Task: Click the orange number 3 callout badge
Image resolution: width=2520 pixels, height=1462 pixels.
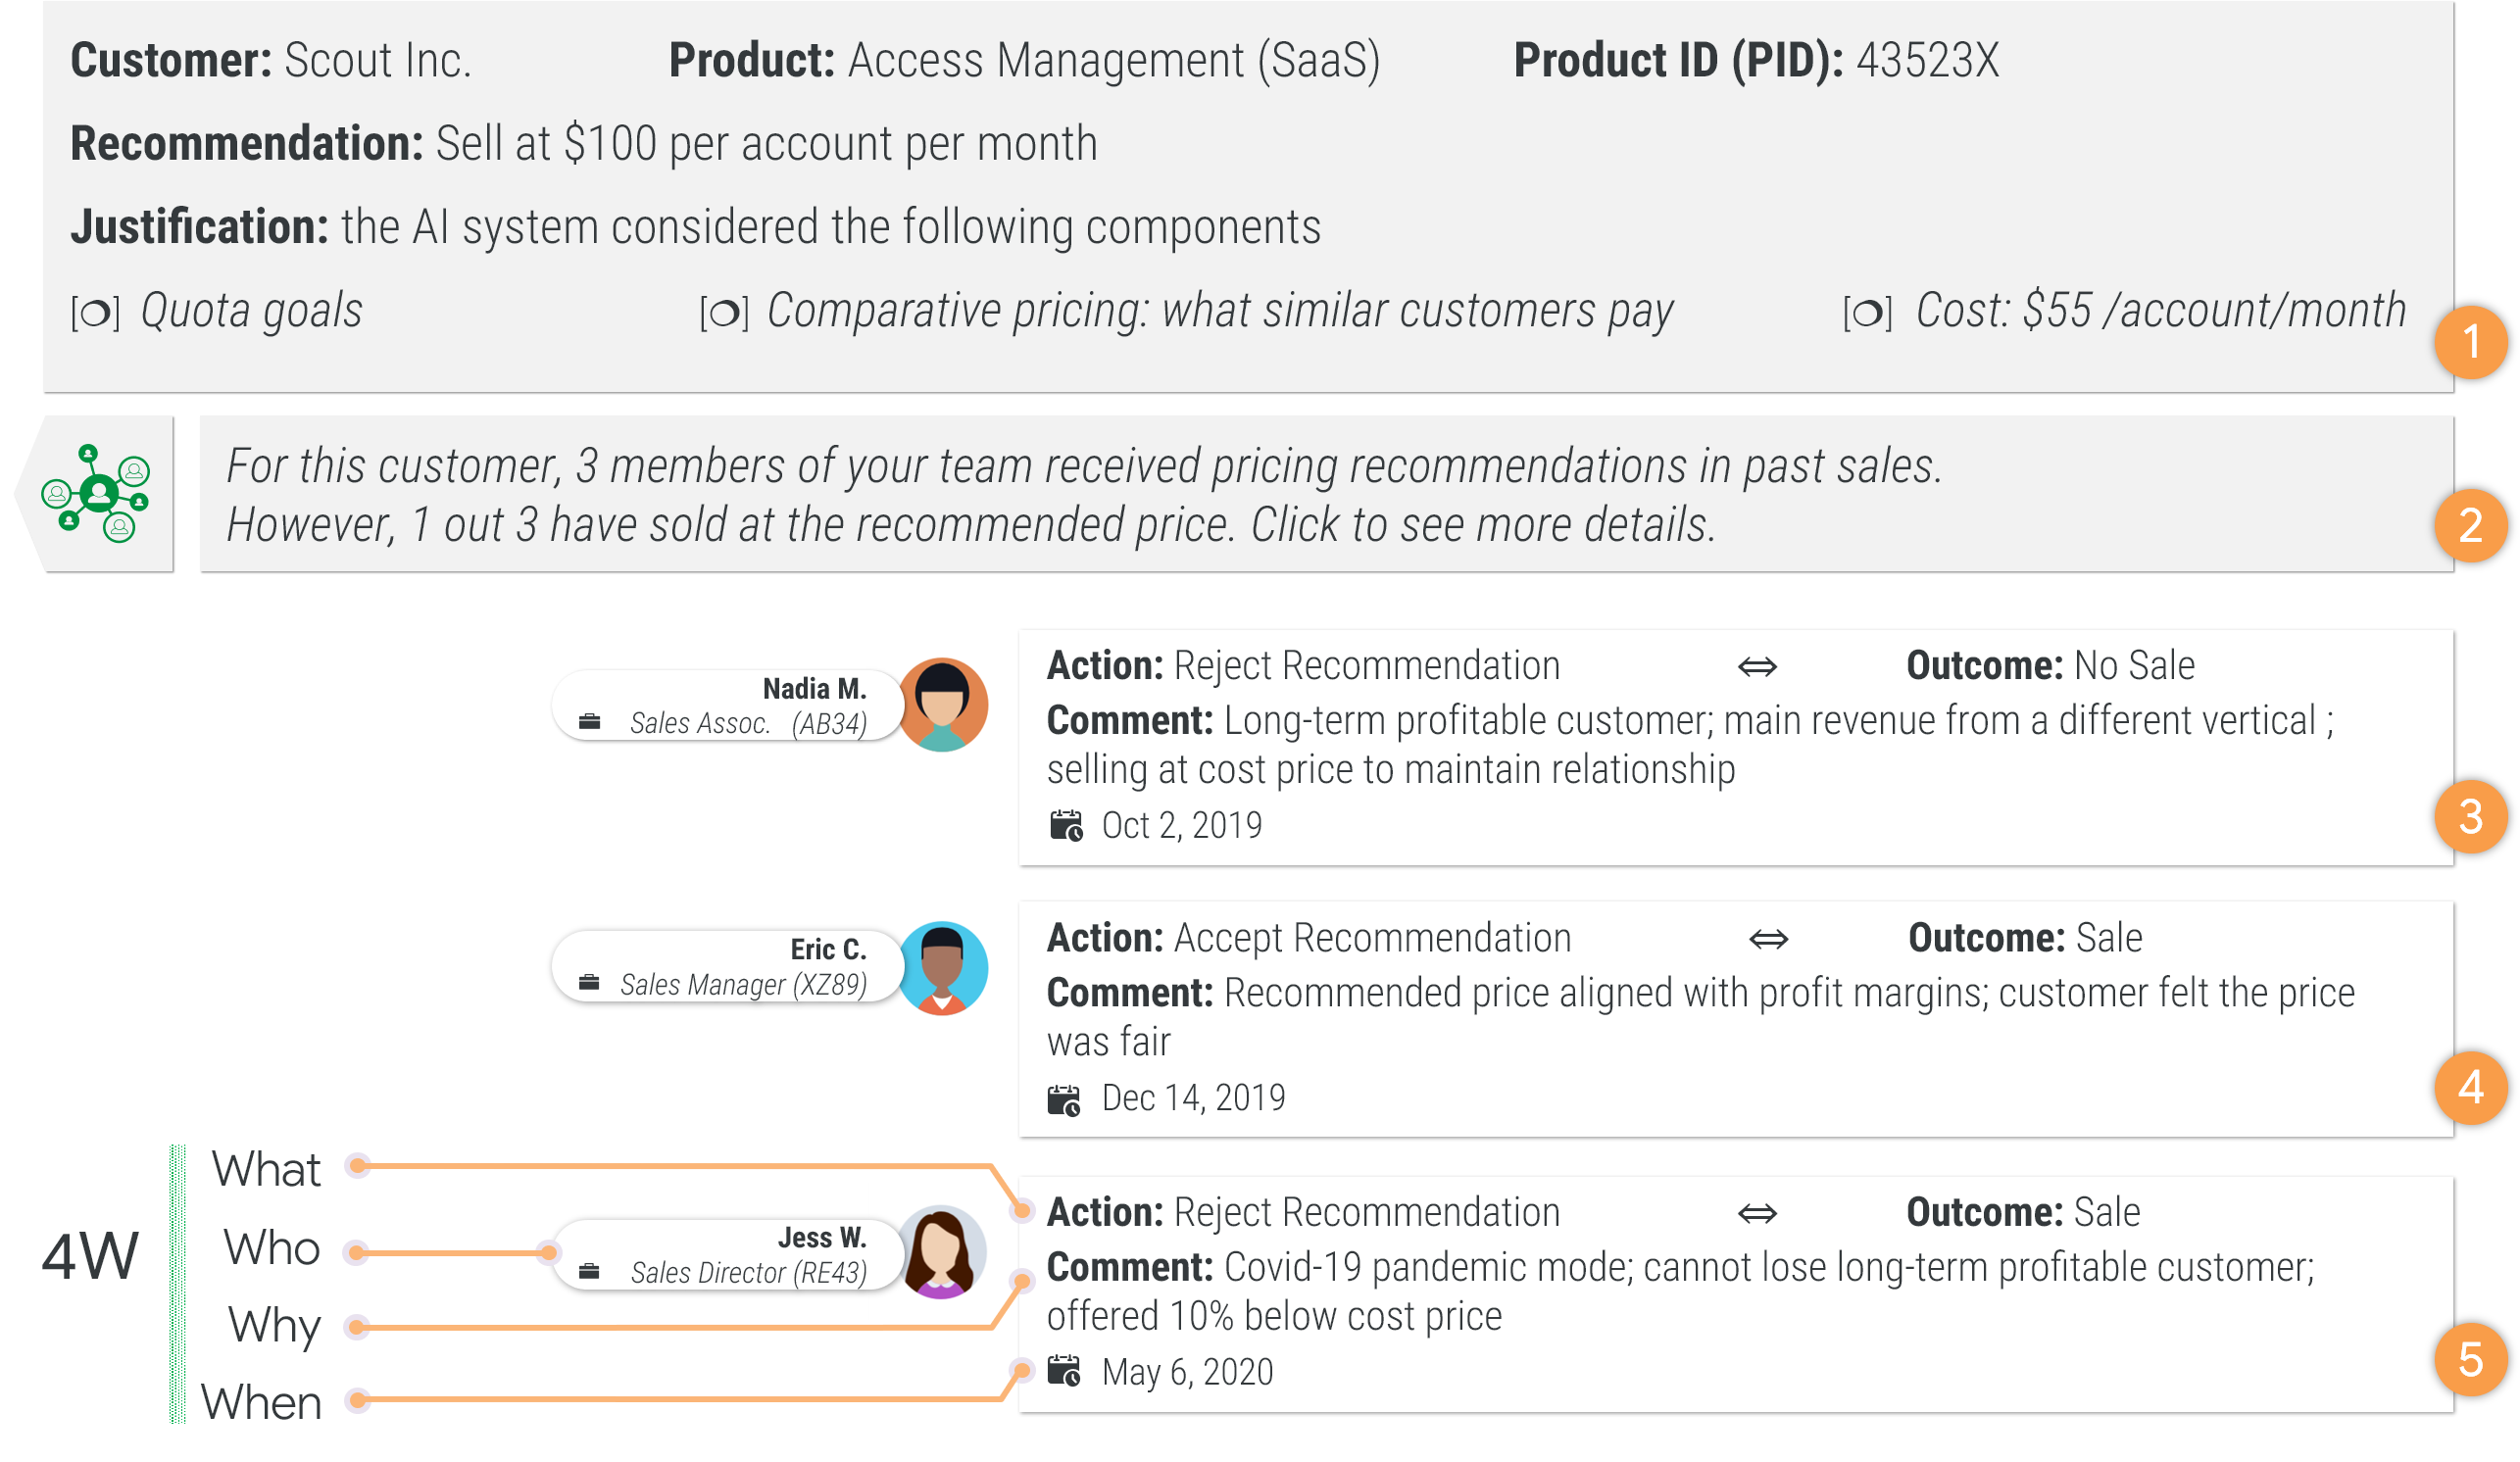Action: (2470, 817)
